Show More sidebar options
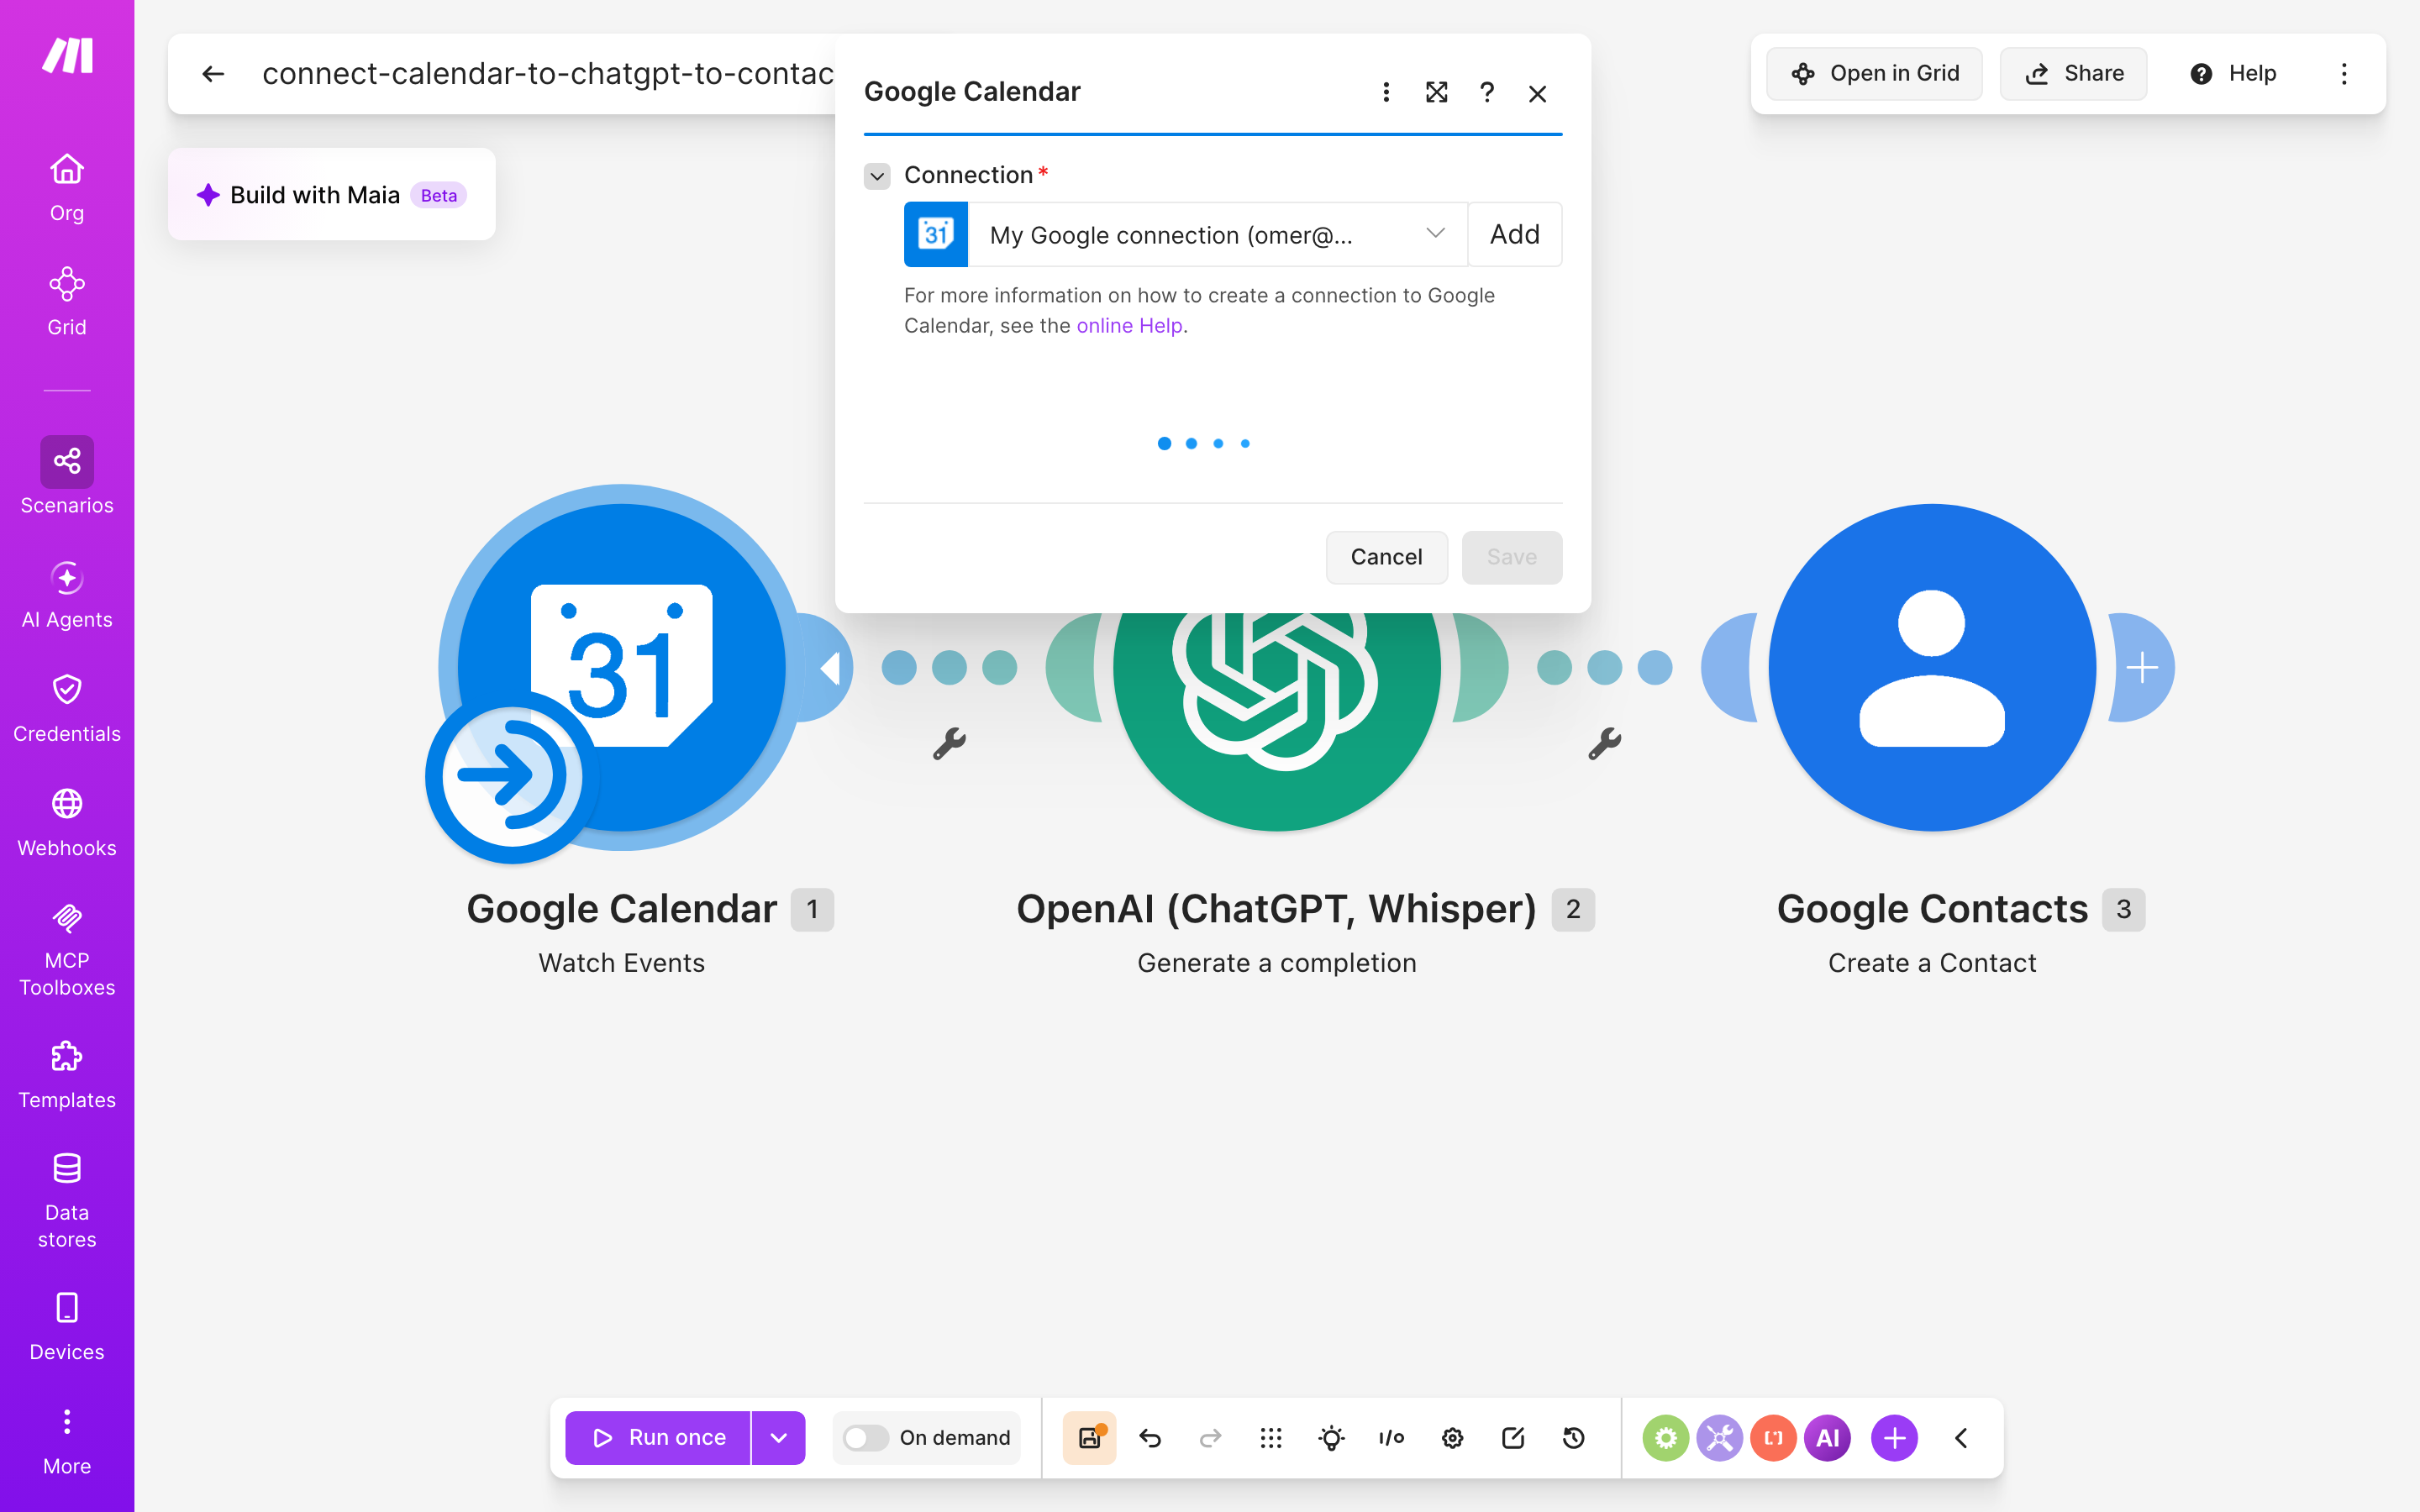The image size is (2420, 1512). pos(67,1441)
